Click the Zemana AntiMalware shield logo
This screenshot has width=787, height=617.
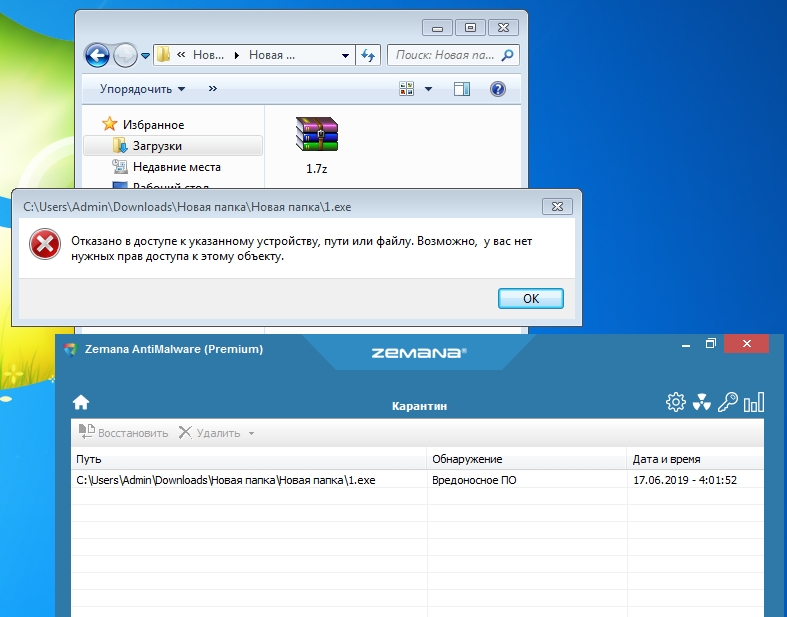[71, 349]
